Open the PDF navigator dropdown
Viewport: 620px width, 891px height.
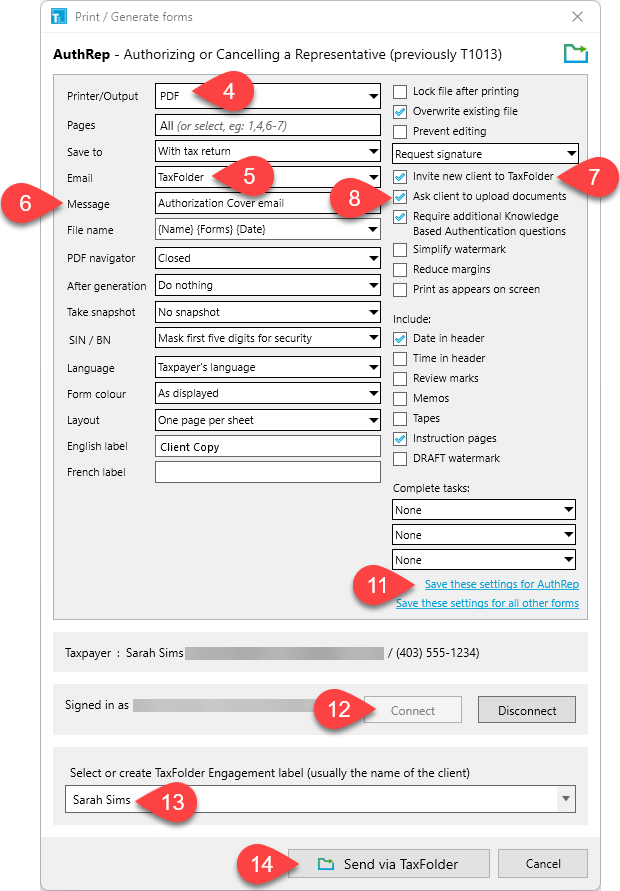click(x=268, y=258)
